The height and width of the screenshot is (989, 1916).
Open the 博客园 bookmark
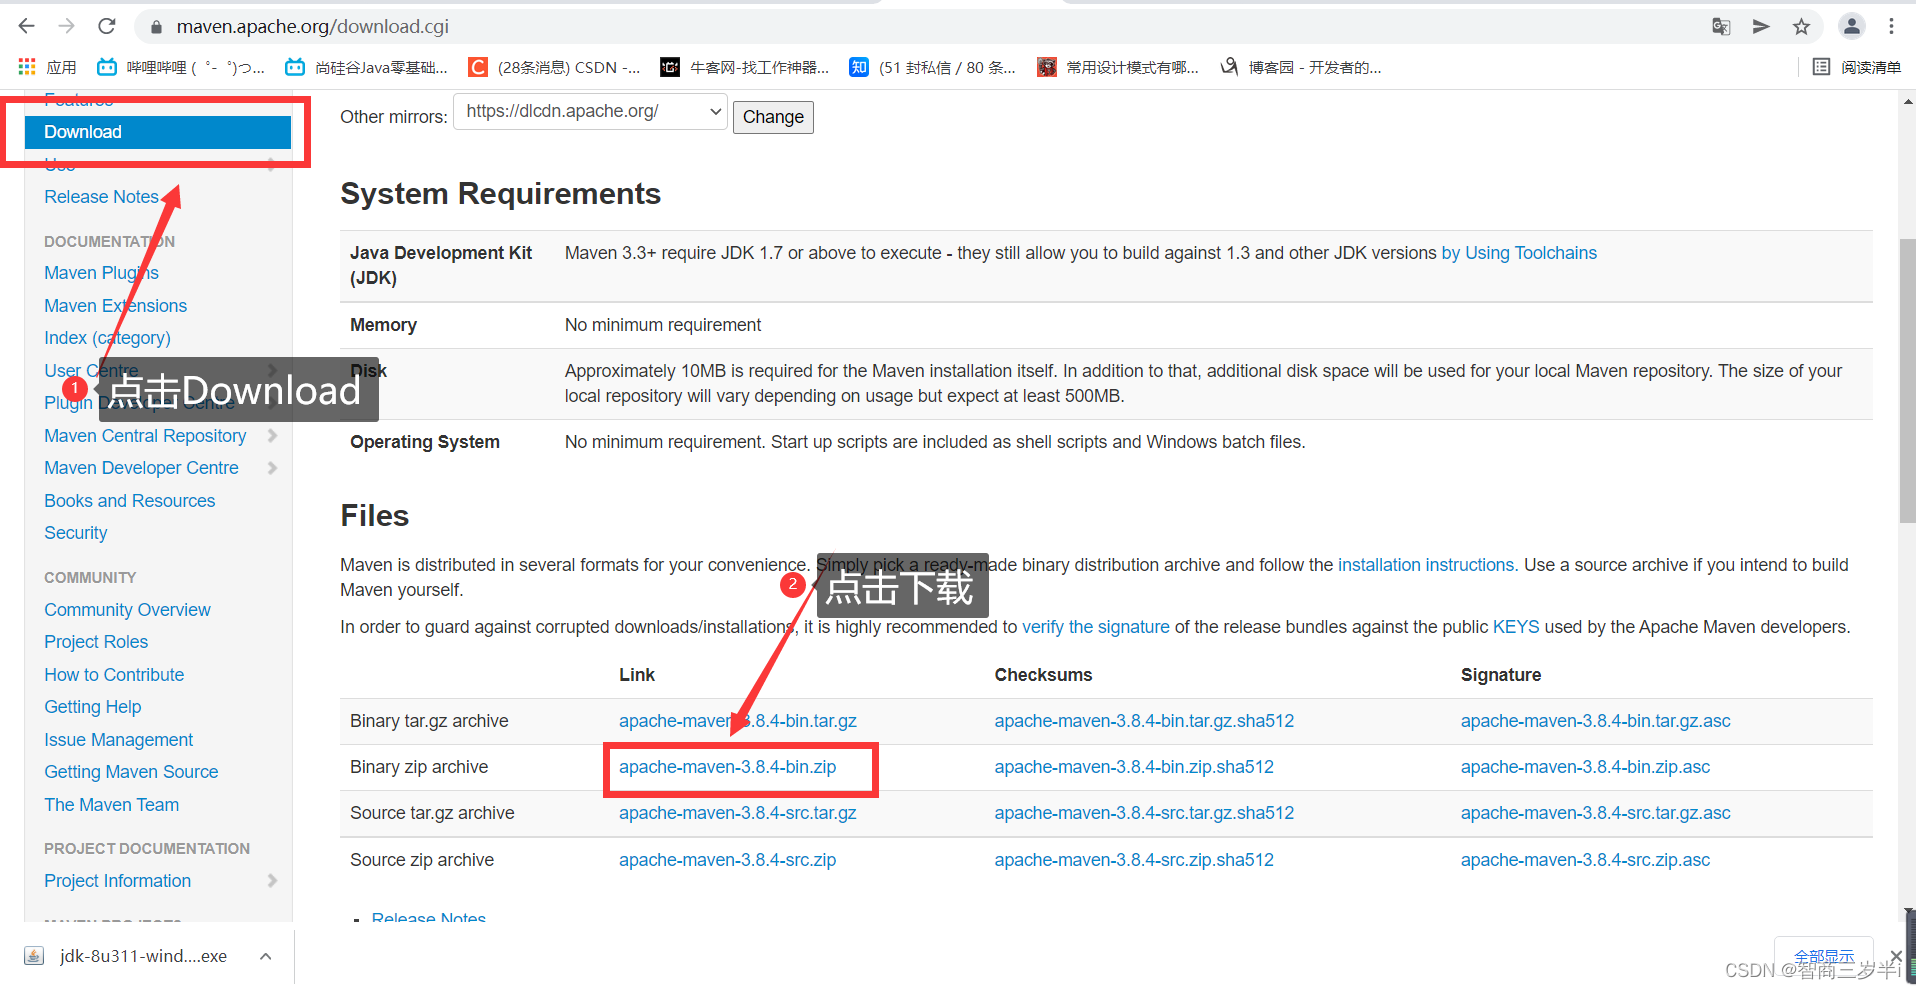tap(1301, 67)
